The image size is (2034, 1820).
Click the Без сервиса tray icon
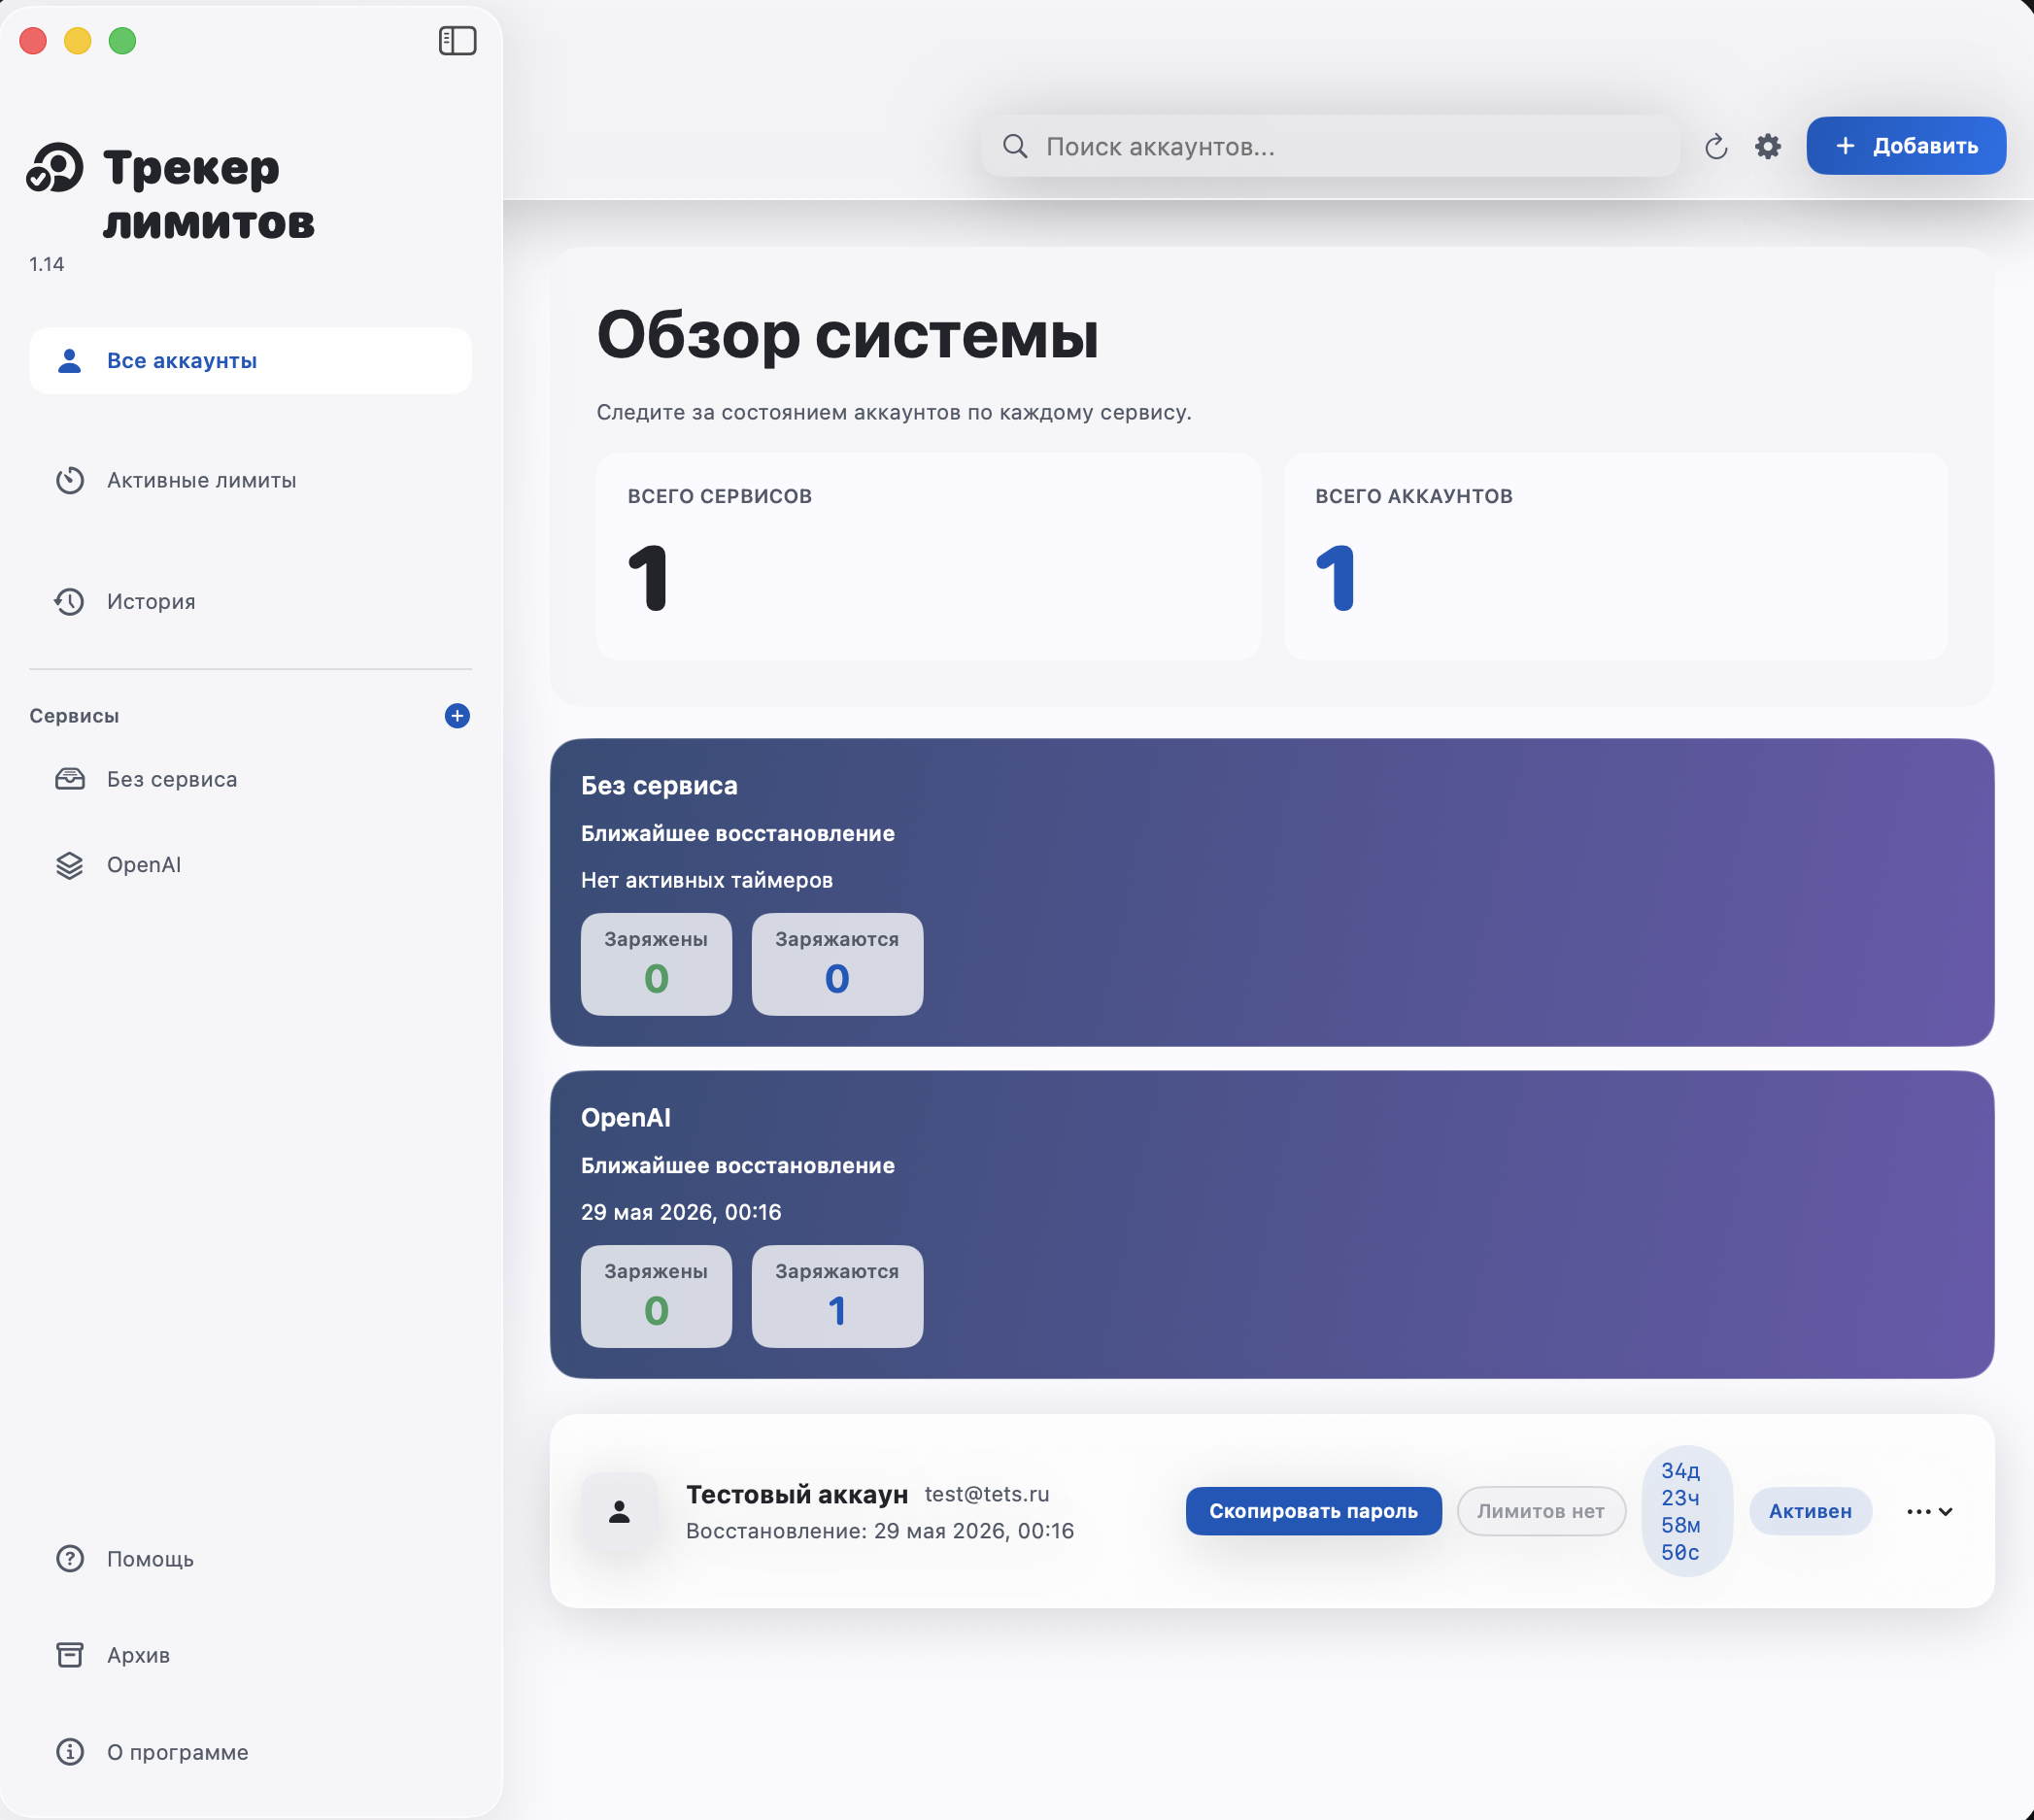69,779
